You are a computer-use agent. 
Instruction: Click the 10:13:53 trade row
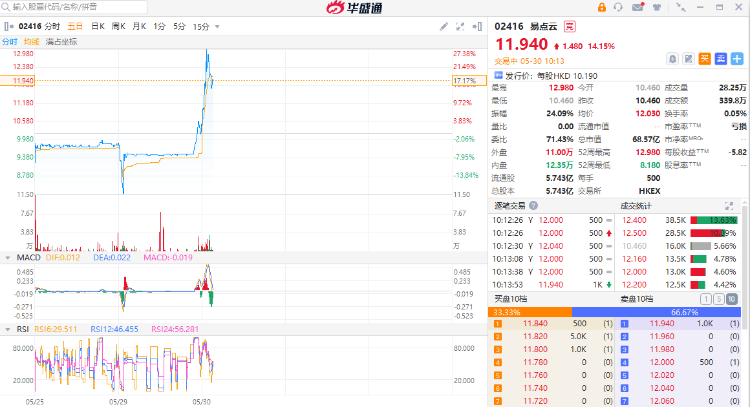tap(552, 285)
